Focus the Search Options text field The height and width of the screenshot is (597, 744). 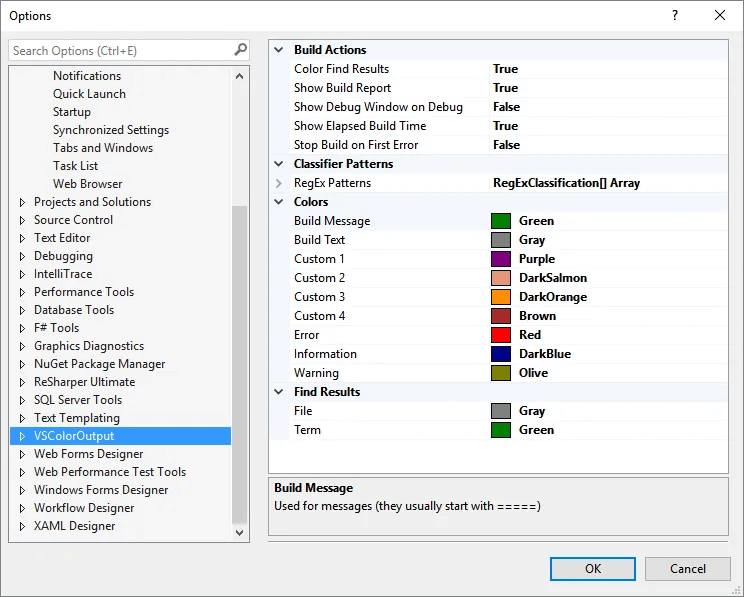[x=120, y=50]
